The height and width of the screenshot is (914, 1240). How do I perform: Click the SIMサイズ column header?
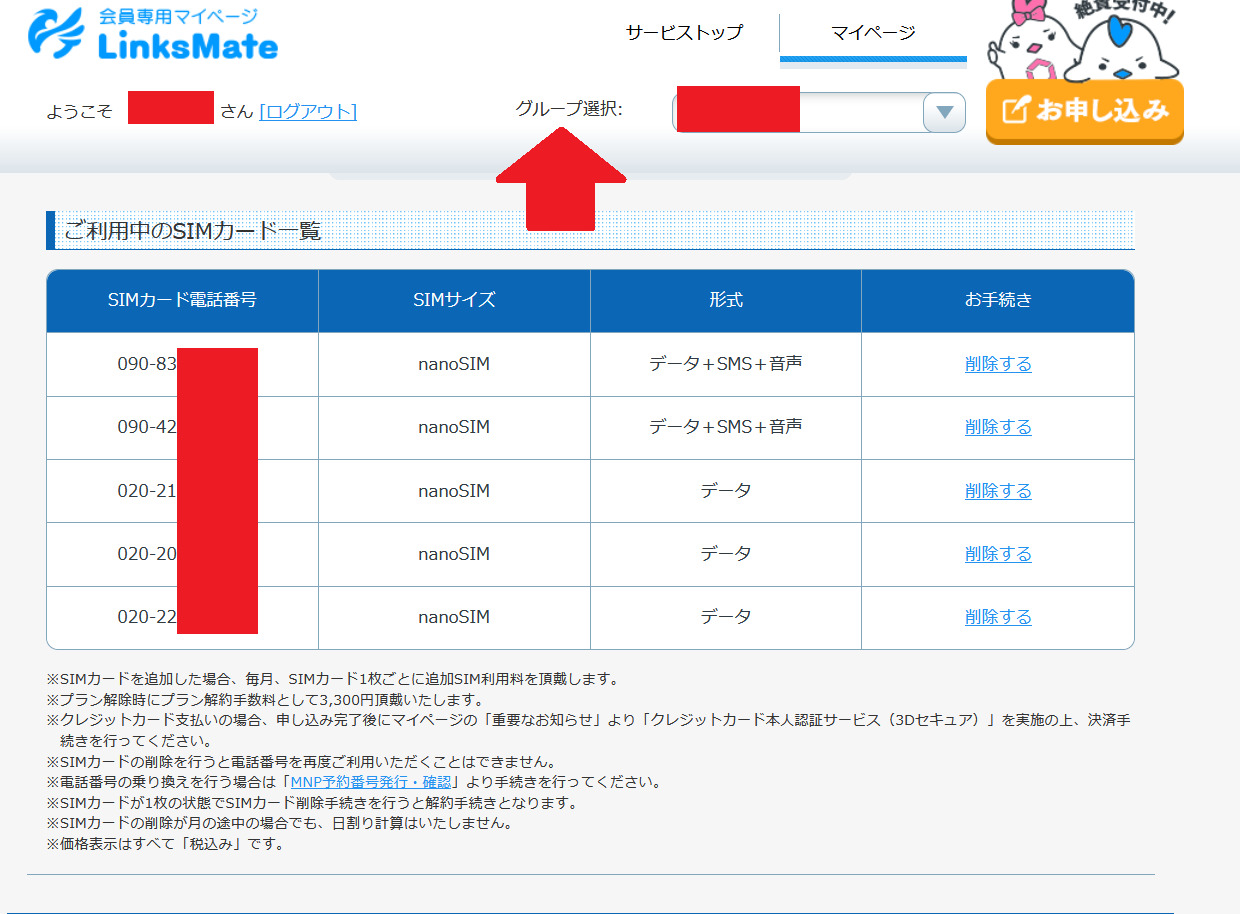pyautogui.click(x=454, y=300)
